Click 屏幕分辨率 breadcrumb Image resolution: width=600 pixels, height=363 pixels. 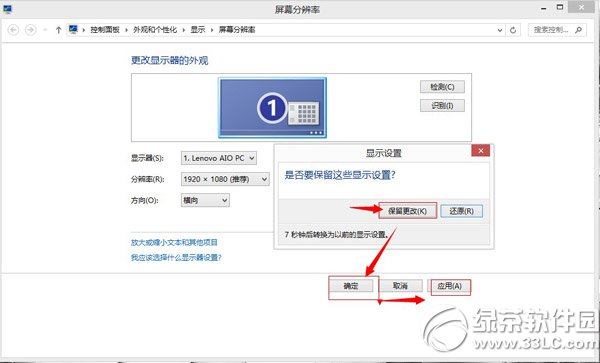[x=237, y=30]
